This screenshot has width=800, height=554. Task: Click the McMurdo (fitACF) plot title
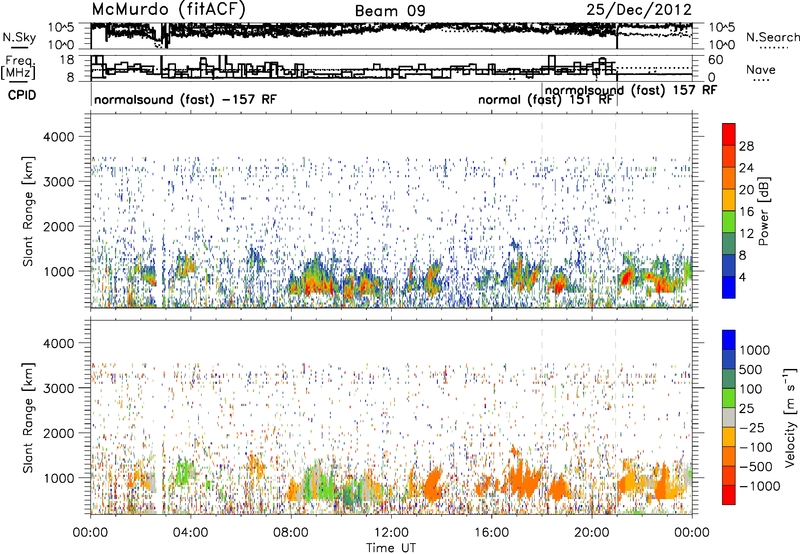coord(168,10)
